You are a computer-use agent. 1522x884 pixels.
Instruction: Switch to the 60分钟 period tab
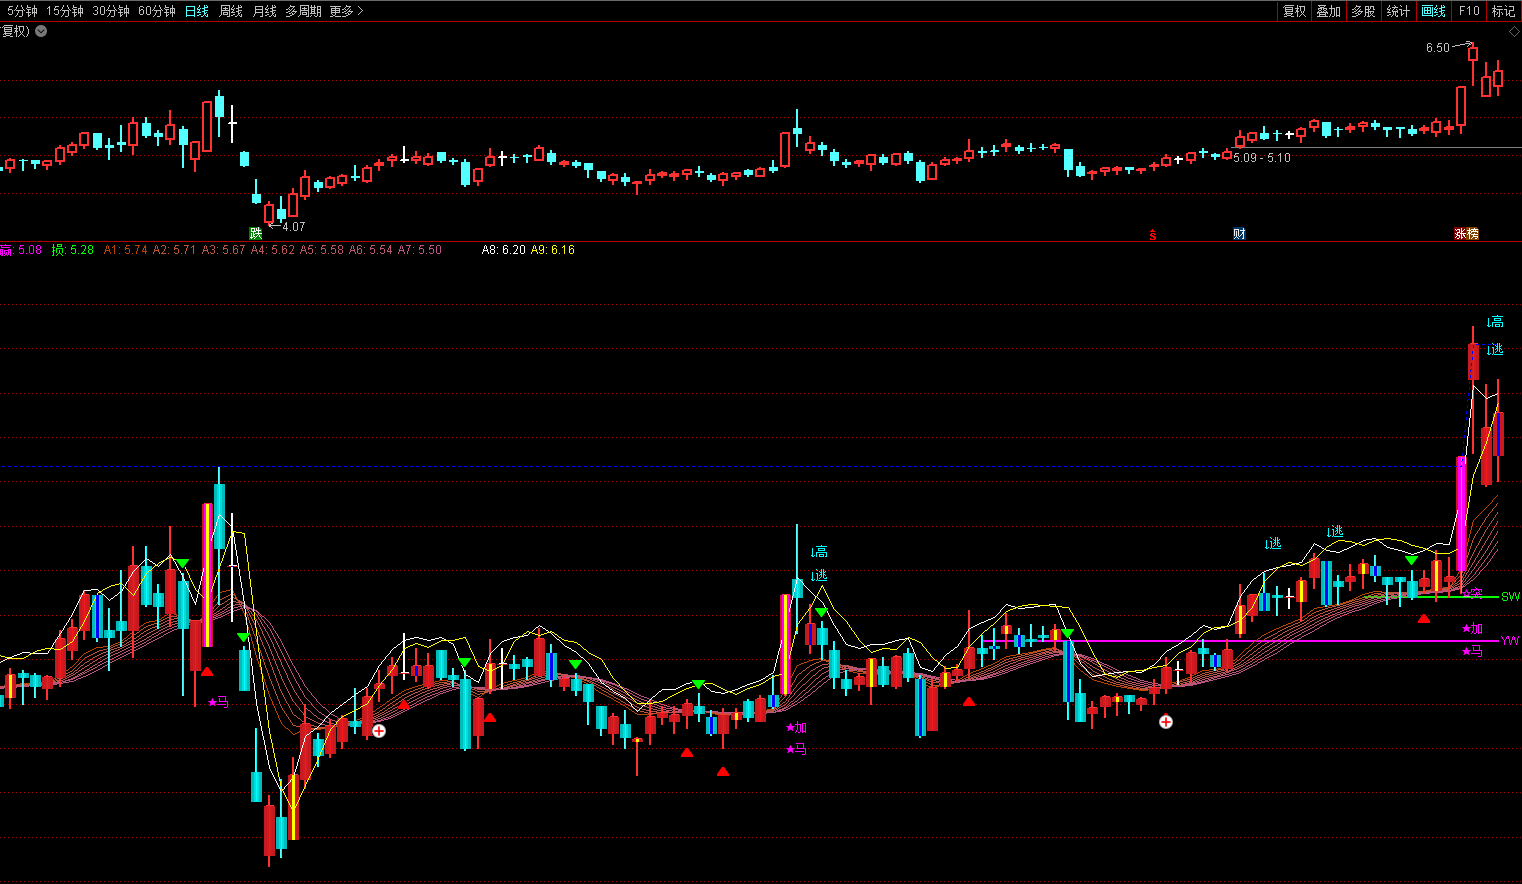click(157, 11)
